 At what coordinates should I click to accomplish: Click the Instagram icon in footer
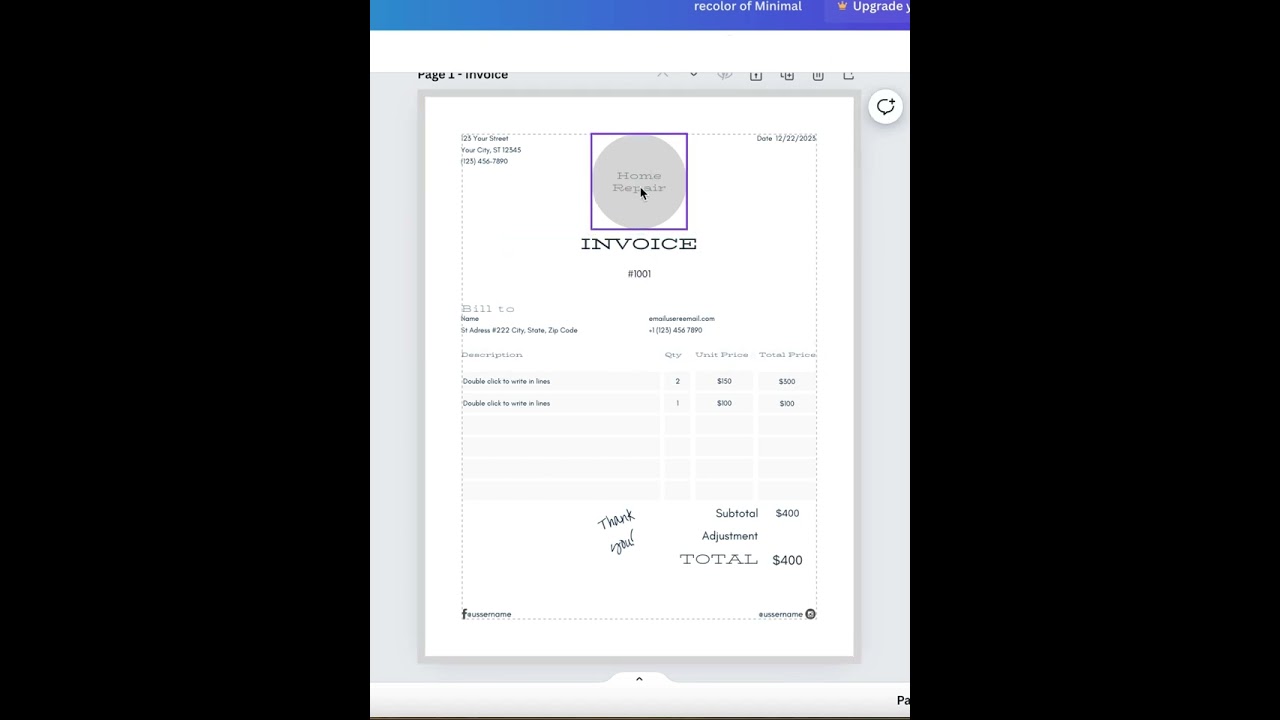(811, 614)
